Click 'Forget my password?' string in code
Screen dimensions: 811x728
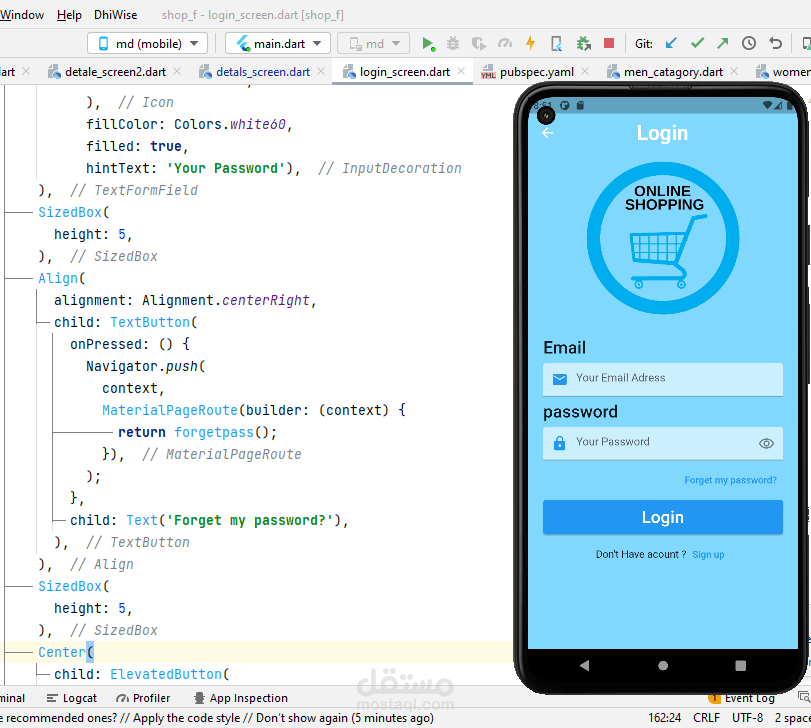click(x=249, y=520)
